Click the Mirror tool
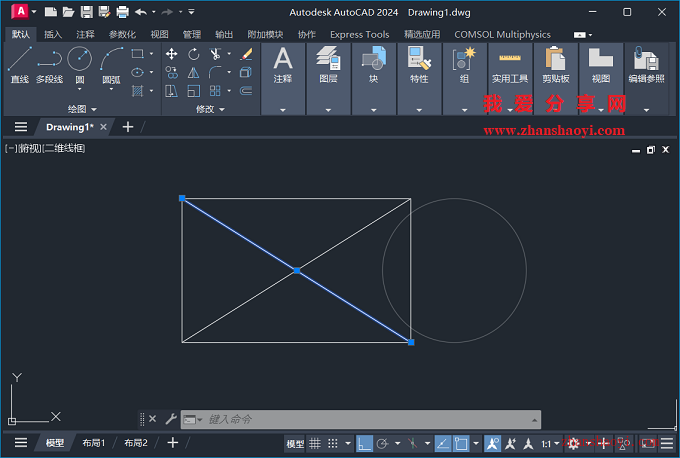The image size is (680, 458). [x=193, y=72]
